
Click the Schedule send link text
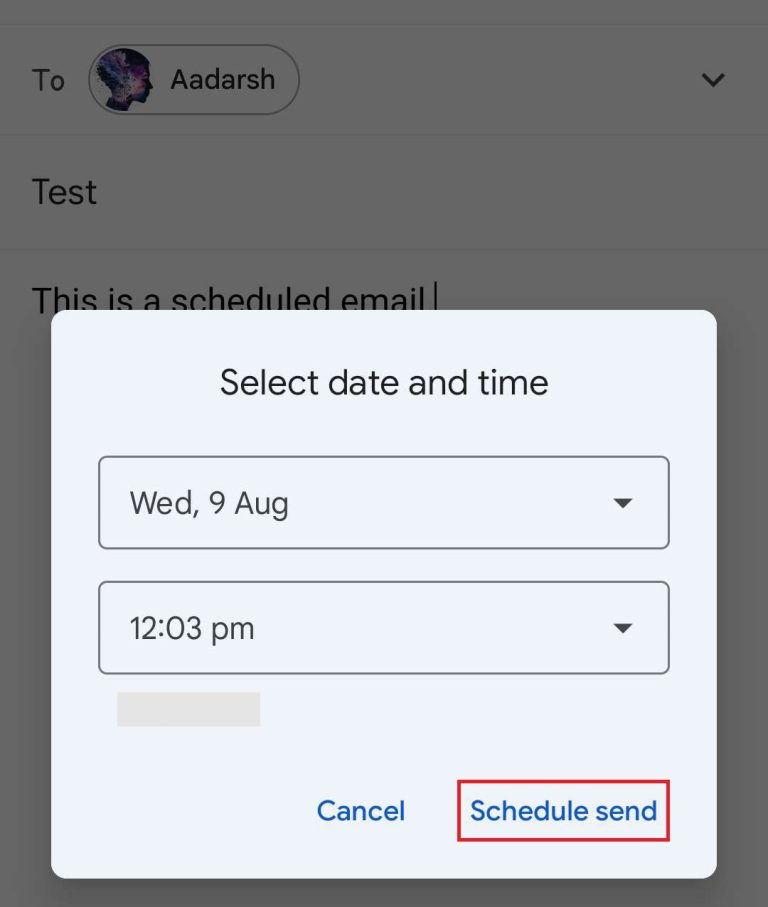coord(563,811)
